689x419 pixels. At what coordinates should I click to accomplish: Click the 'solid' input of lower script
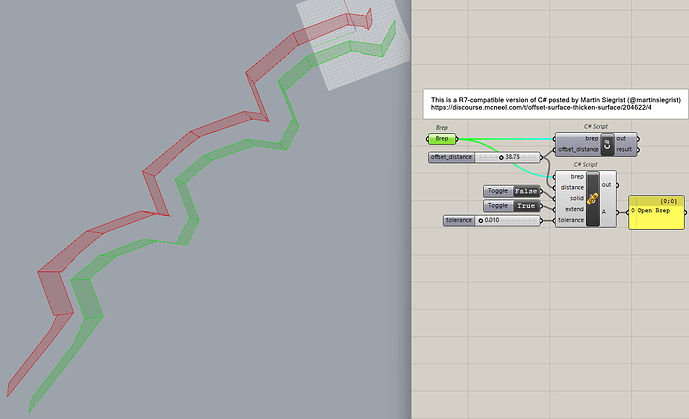(577, 199)
